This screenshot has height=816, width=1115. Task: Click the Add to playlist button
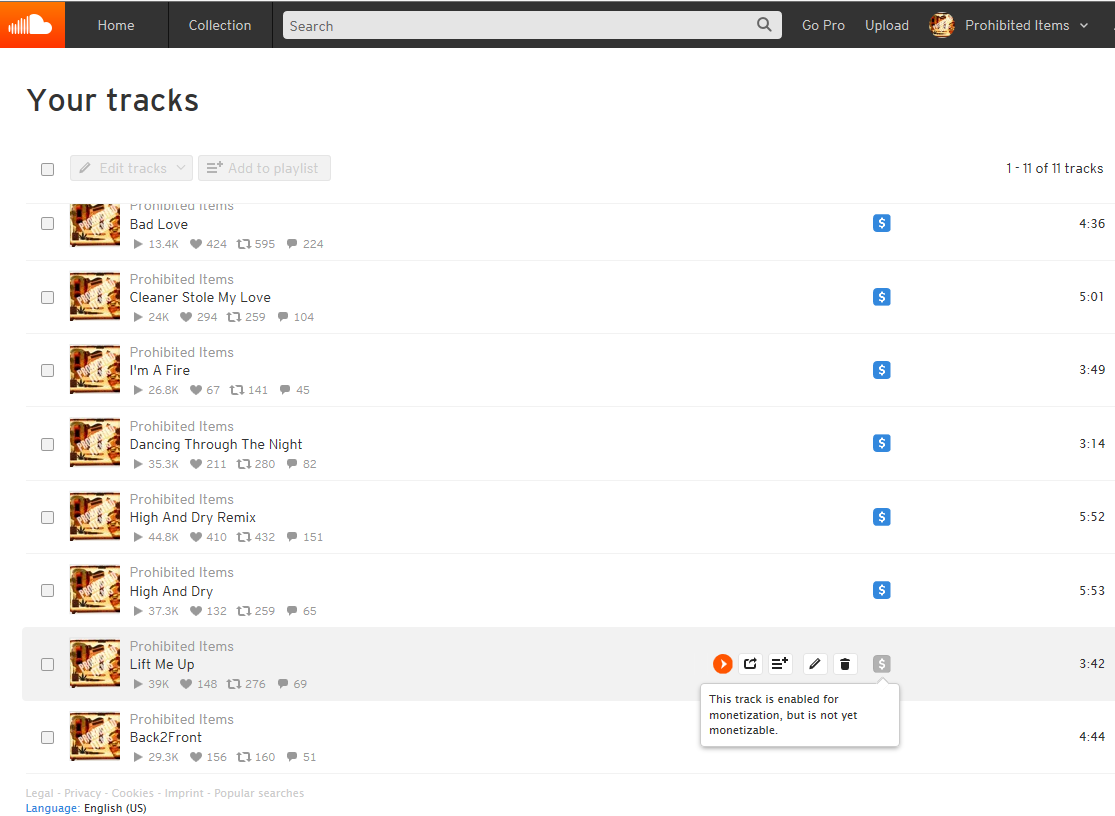tap(265, 168)
